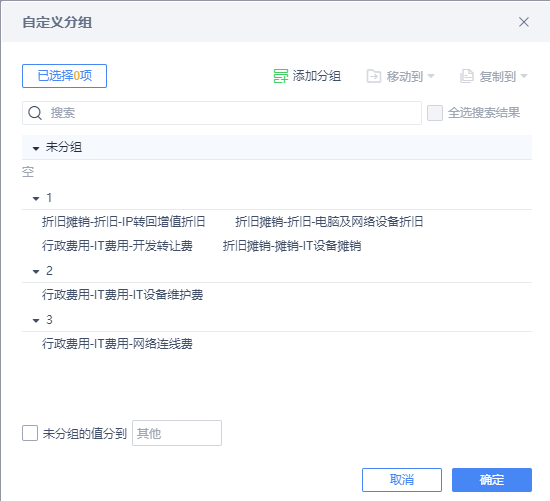Collapse the 未分组 section
Image resolution: width=550 pixels, height=501 pixels.
[36, 148]
